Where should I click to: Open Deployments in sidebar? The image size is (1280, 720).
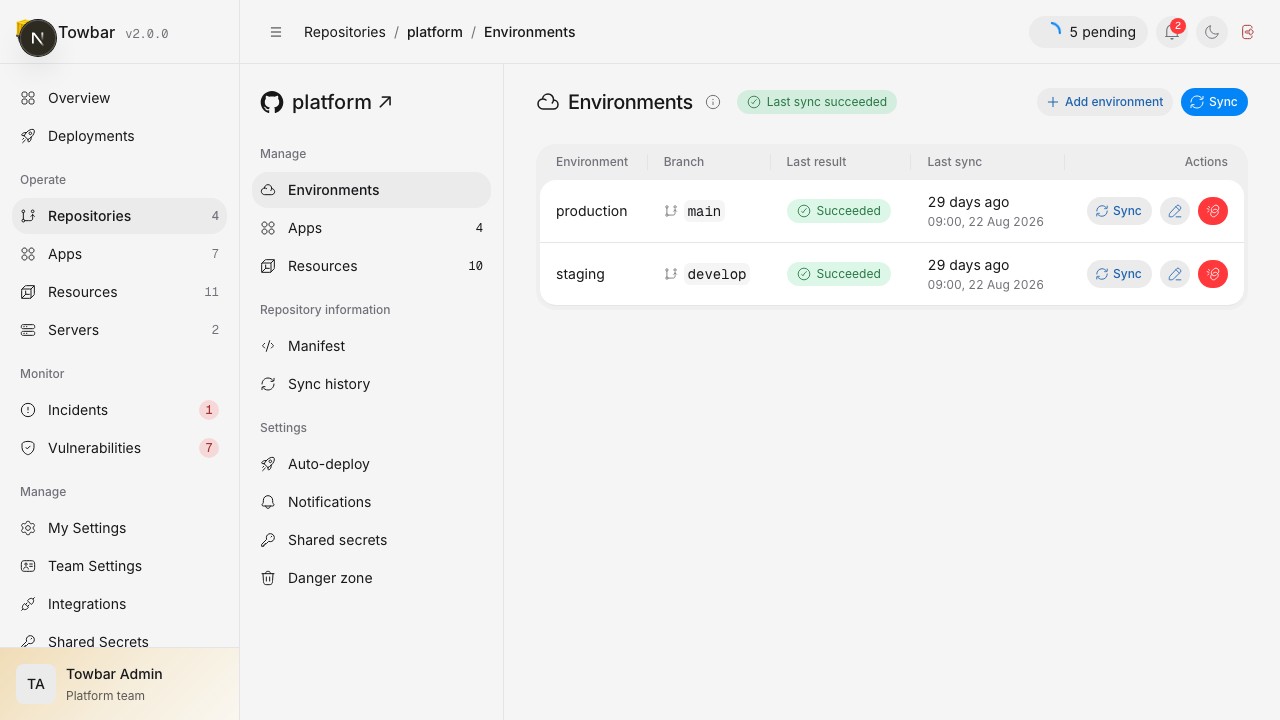click(120, 136)
